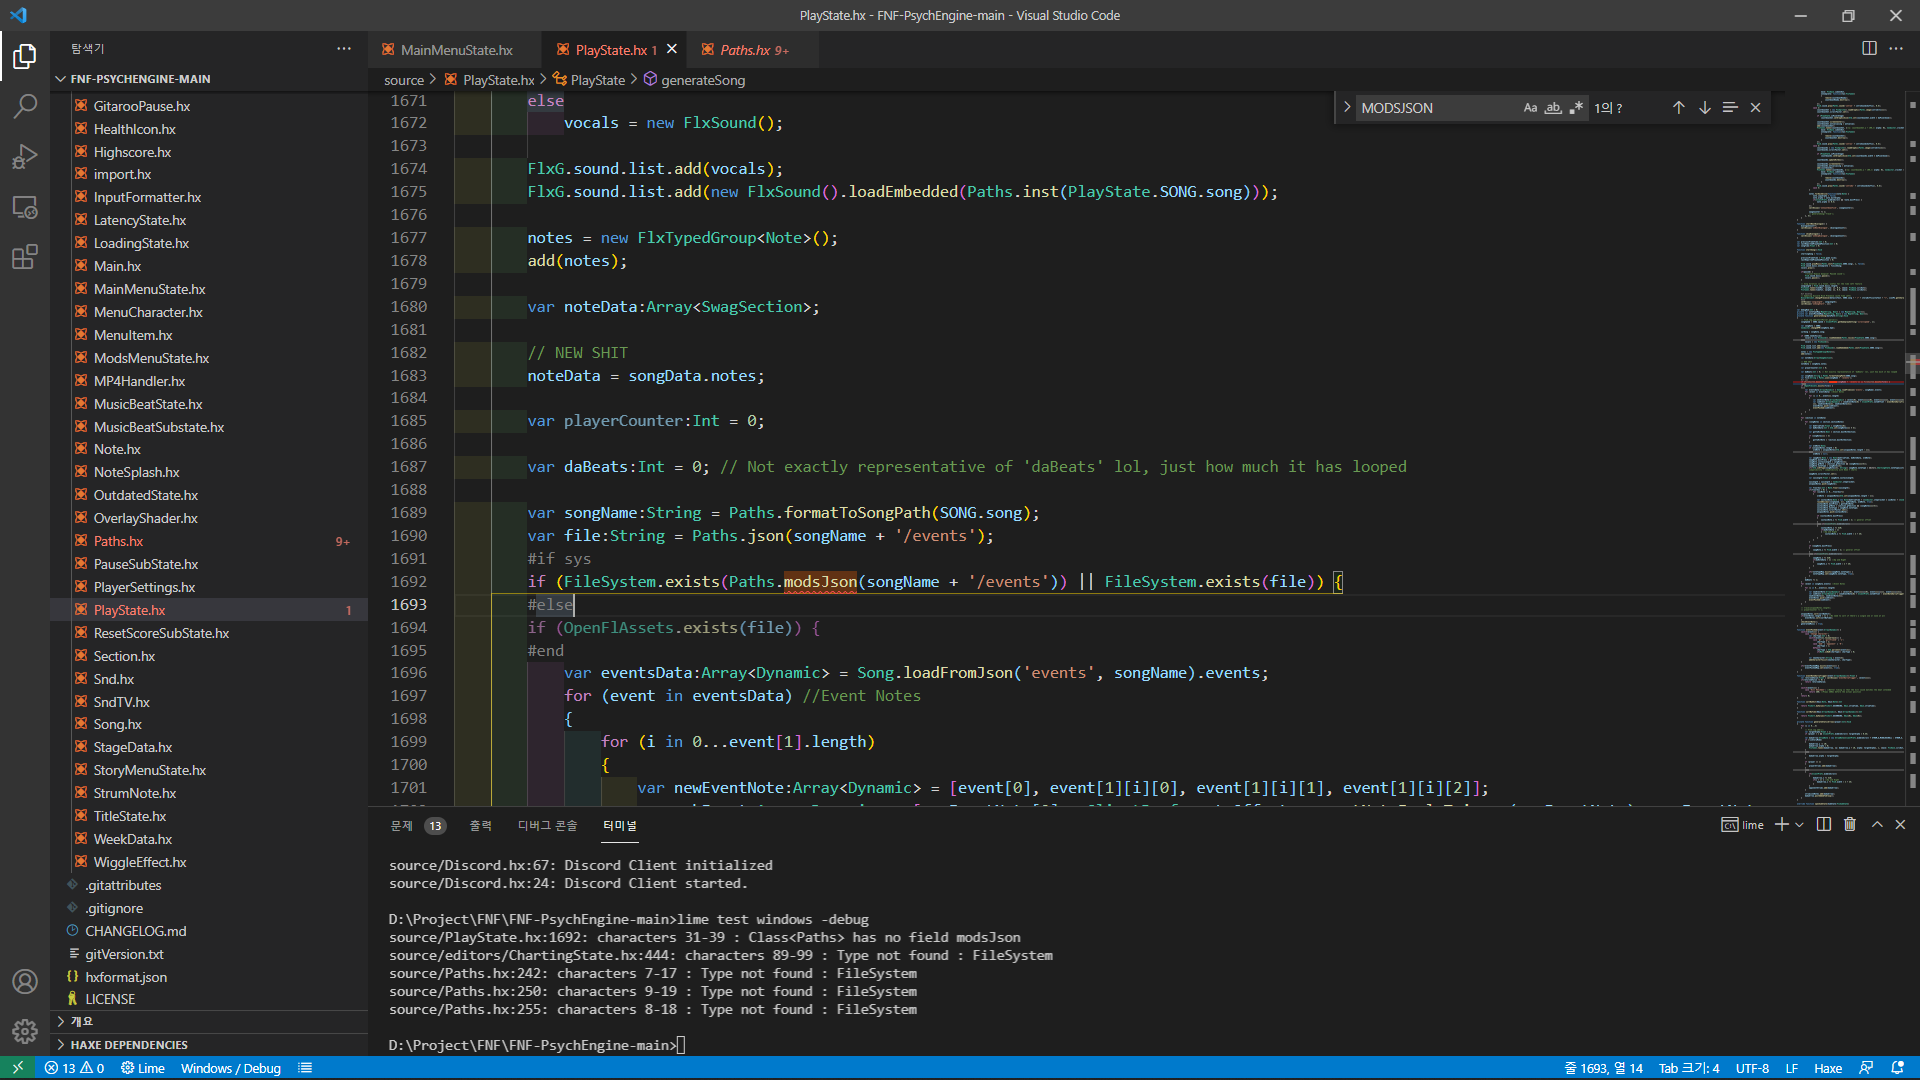Toggle match whole word in find
This screenshot has width=1920, height=1080.
1553,107
